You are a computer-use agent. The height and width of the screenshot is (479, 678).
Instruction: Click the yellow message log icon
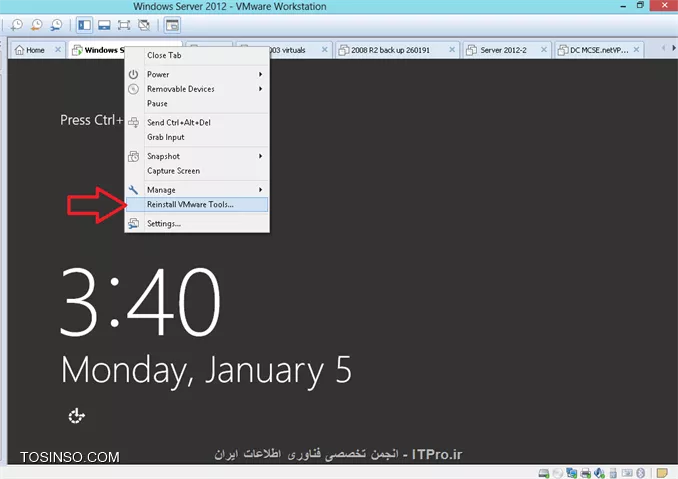[x=662, y=473]
